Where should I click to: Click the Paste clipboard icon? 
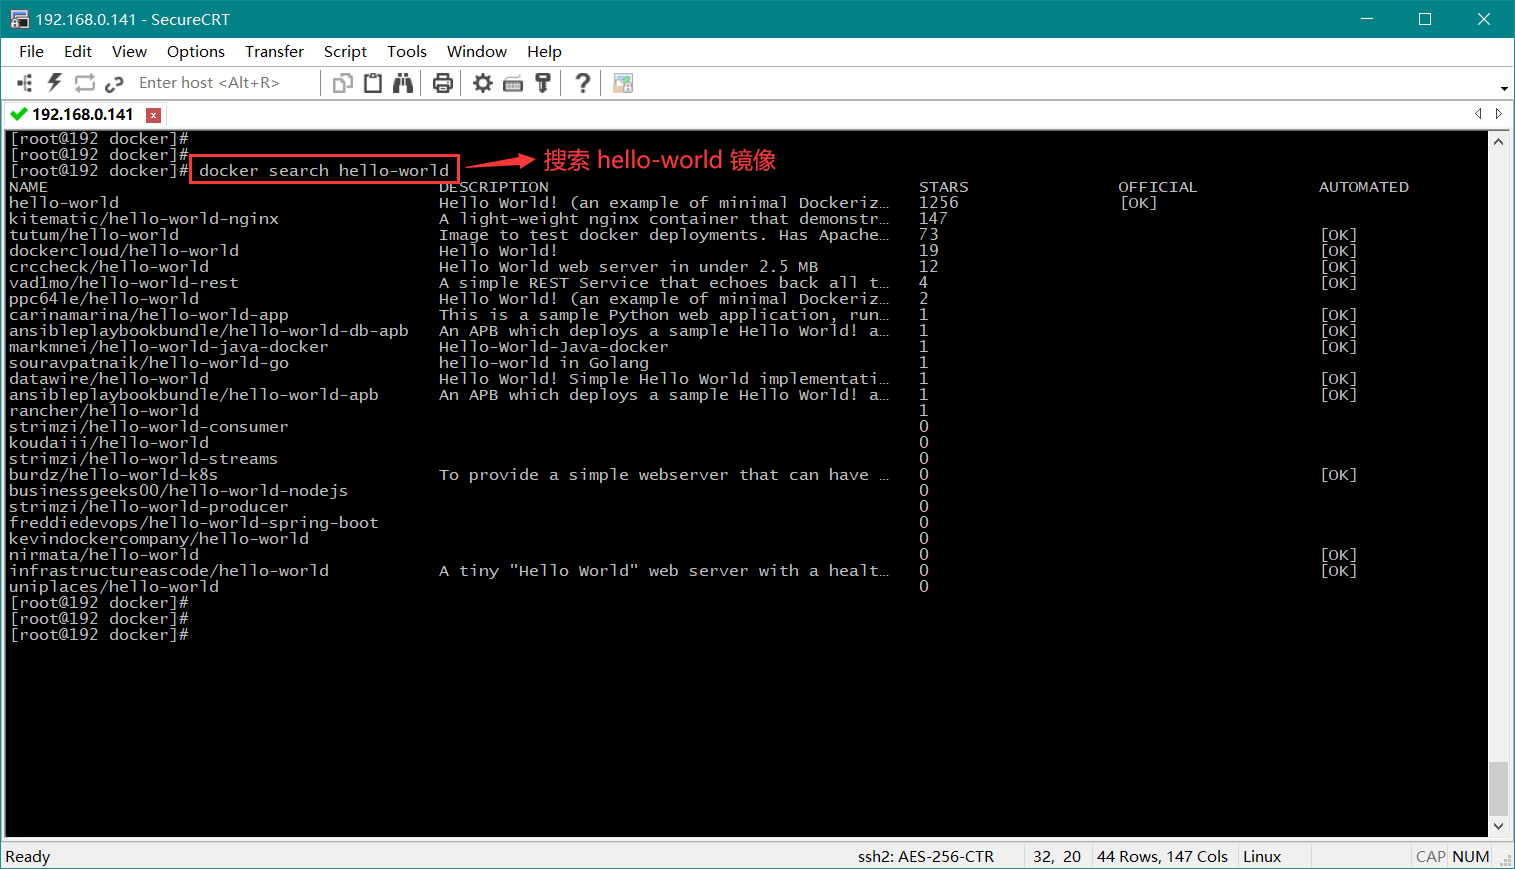(x=373, y=83)
